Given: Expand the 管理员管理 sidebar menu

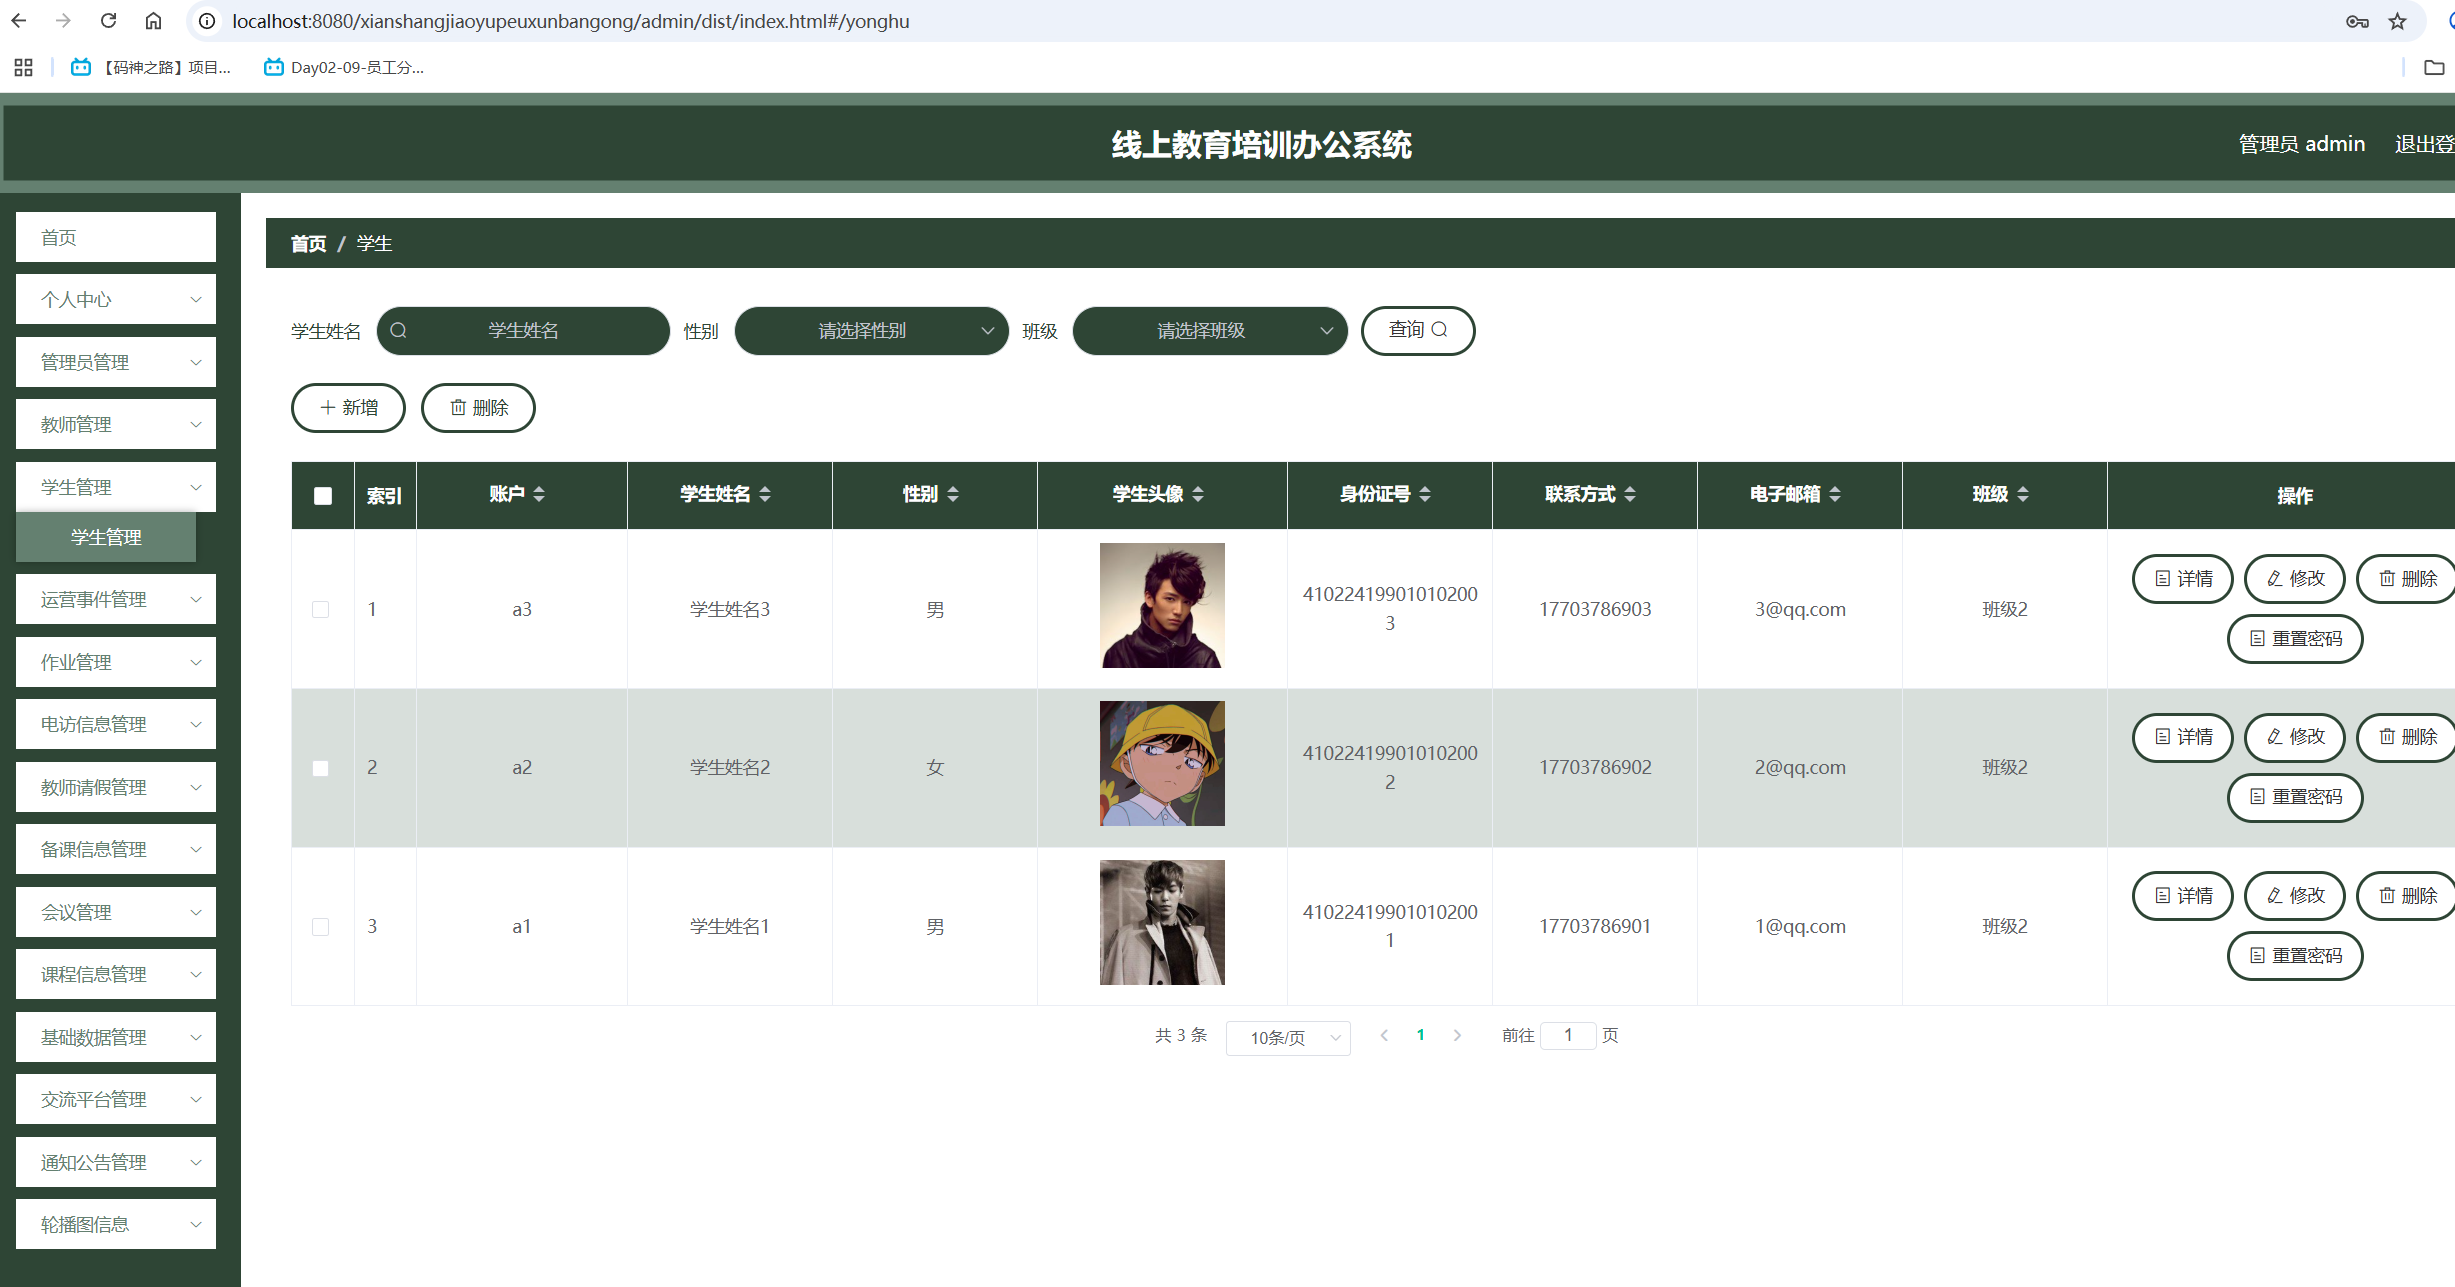Looking at the screenshot, I should 116,362.
